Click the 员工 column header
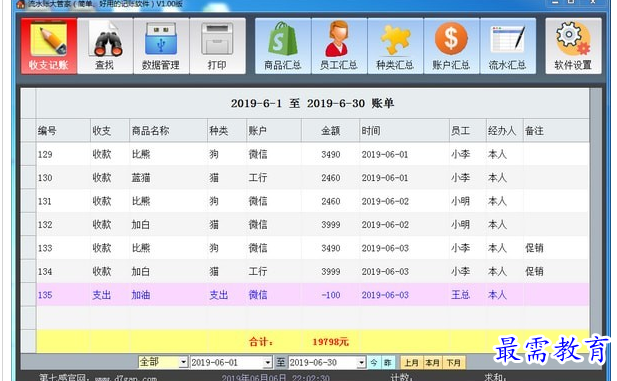617x381 pixels. pos(468,131)
